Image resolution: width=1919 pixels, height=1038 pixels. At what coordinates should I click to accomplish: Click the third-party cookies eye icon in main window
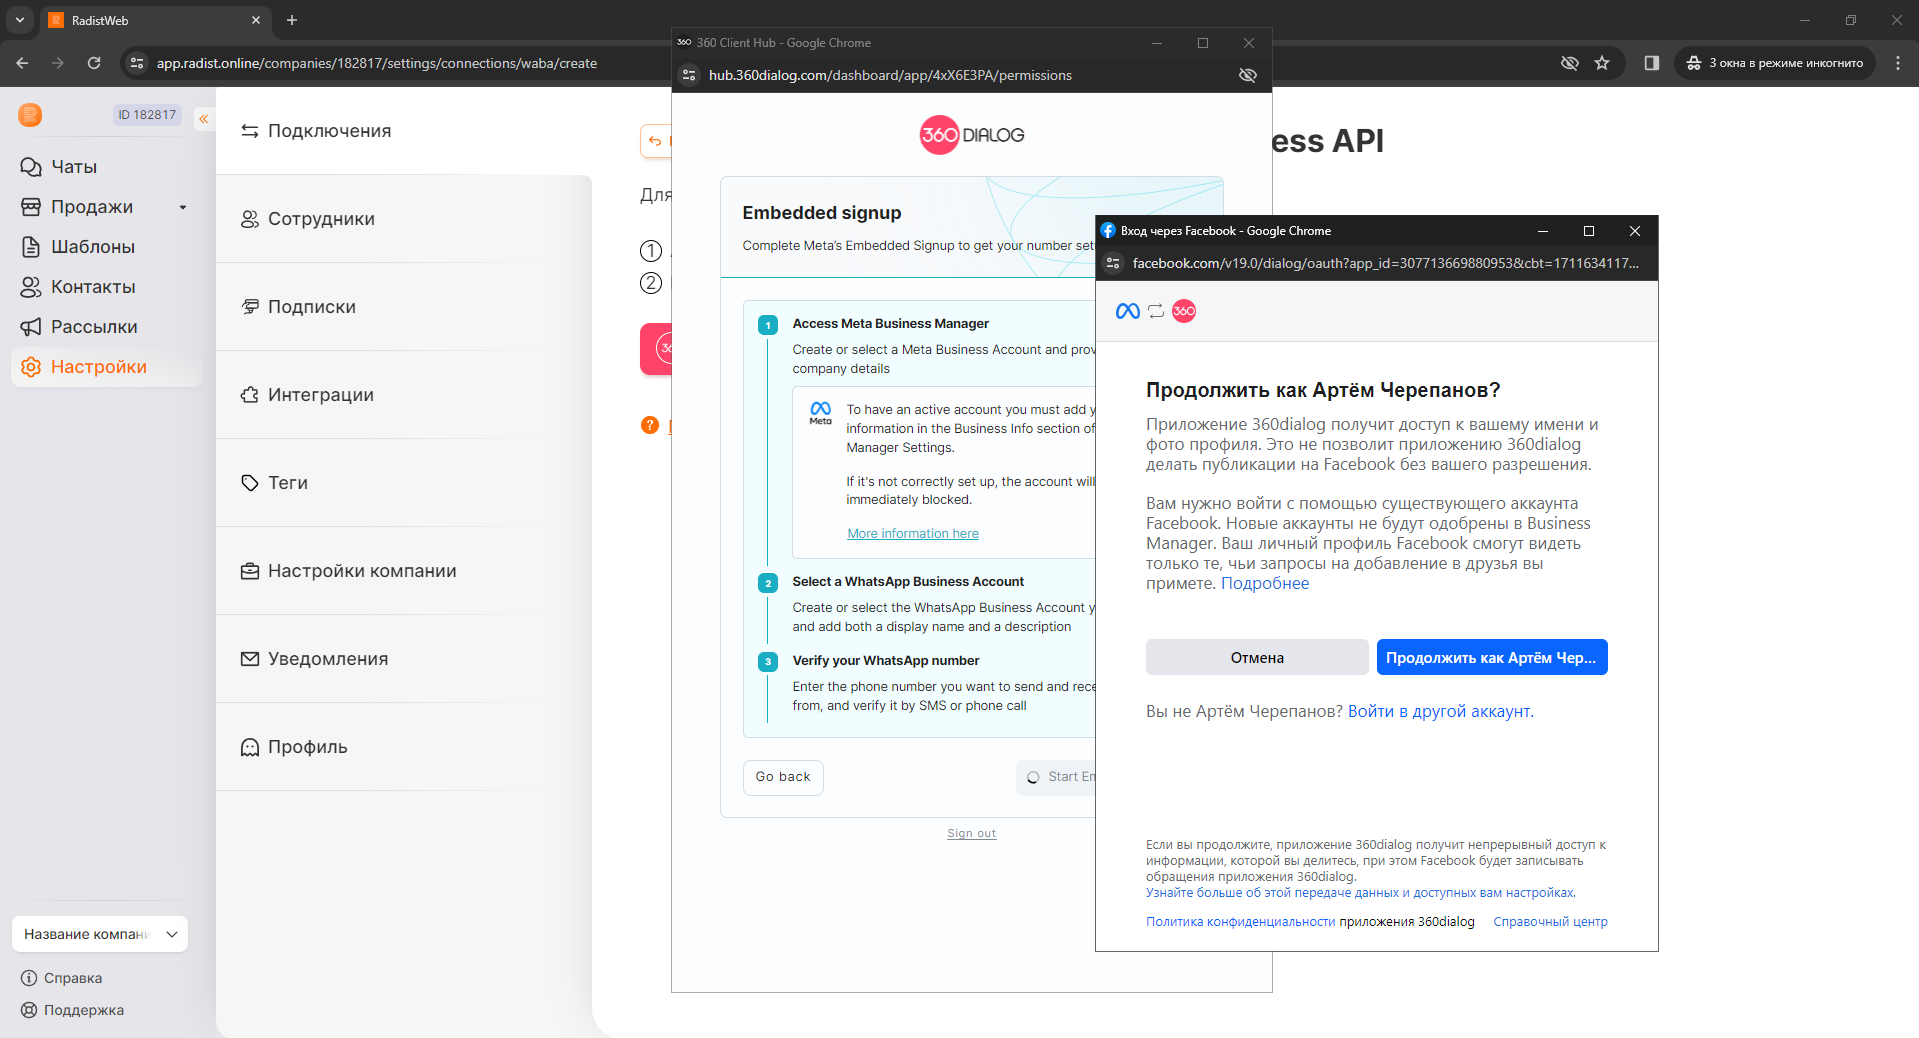[1570, 63]
